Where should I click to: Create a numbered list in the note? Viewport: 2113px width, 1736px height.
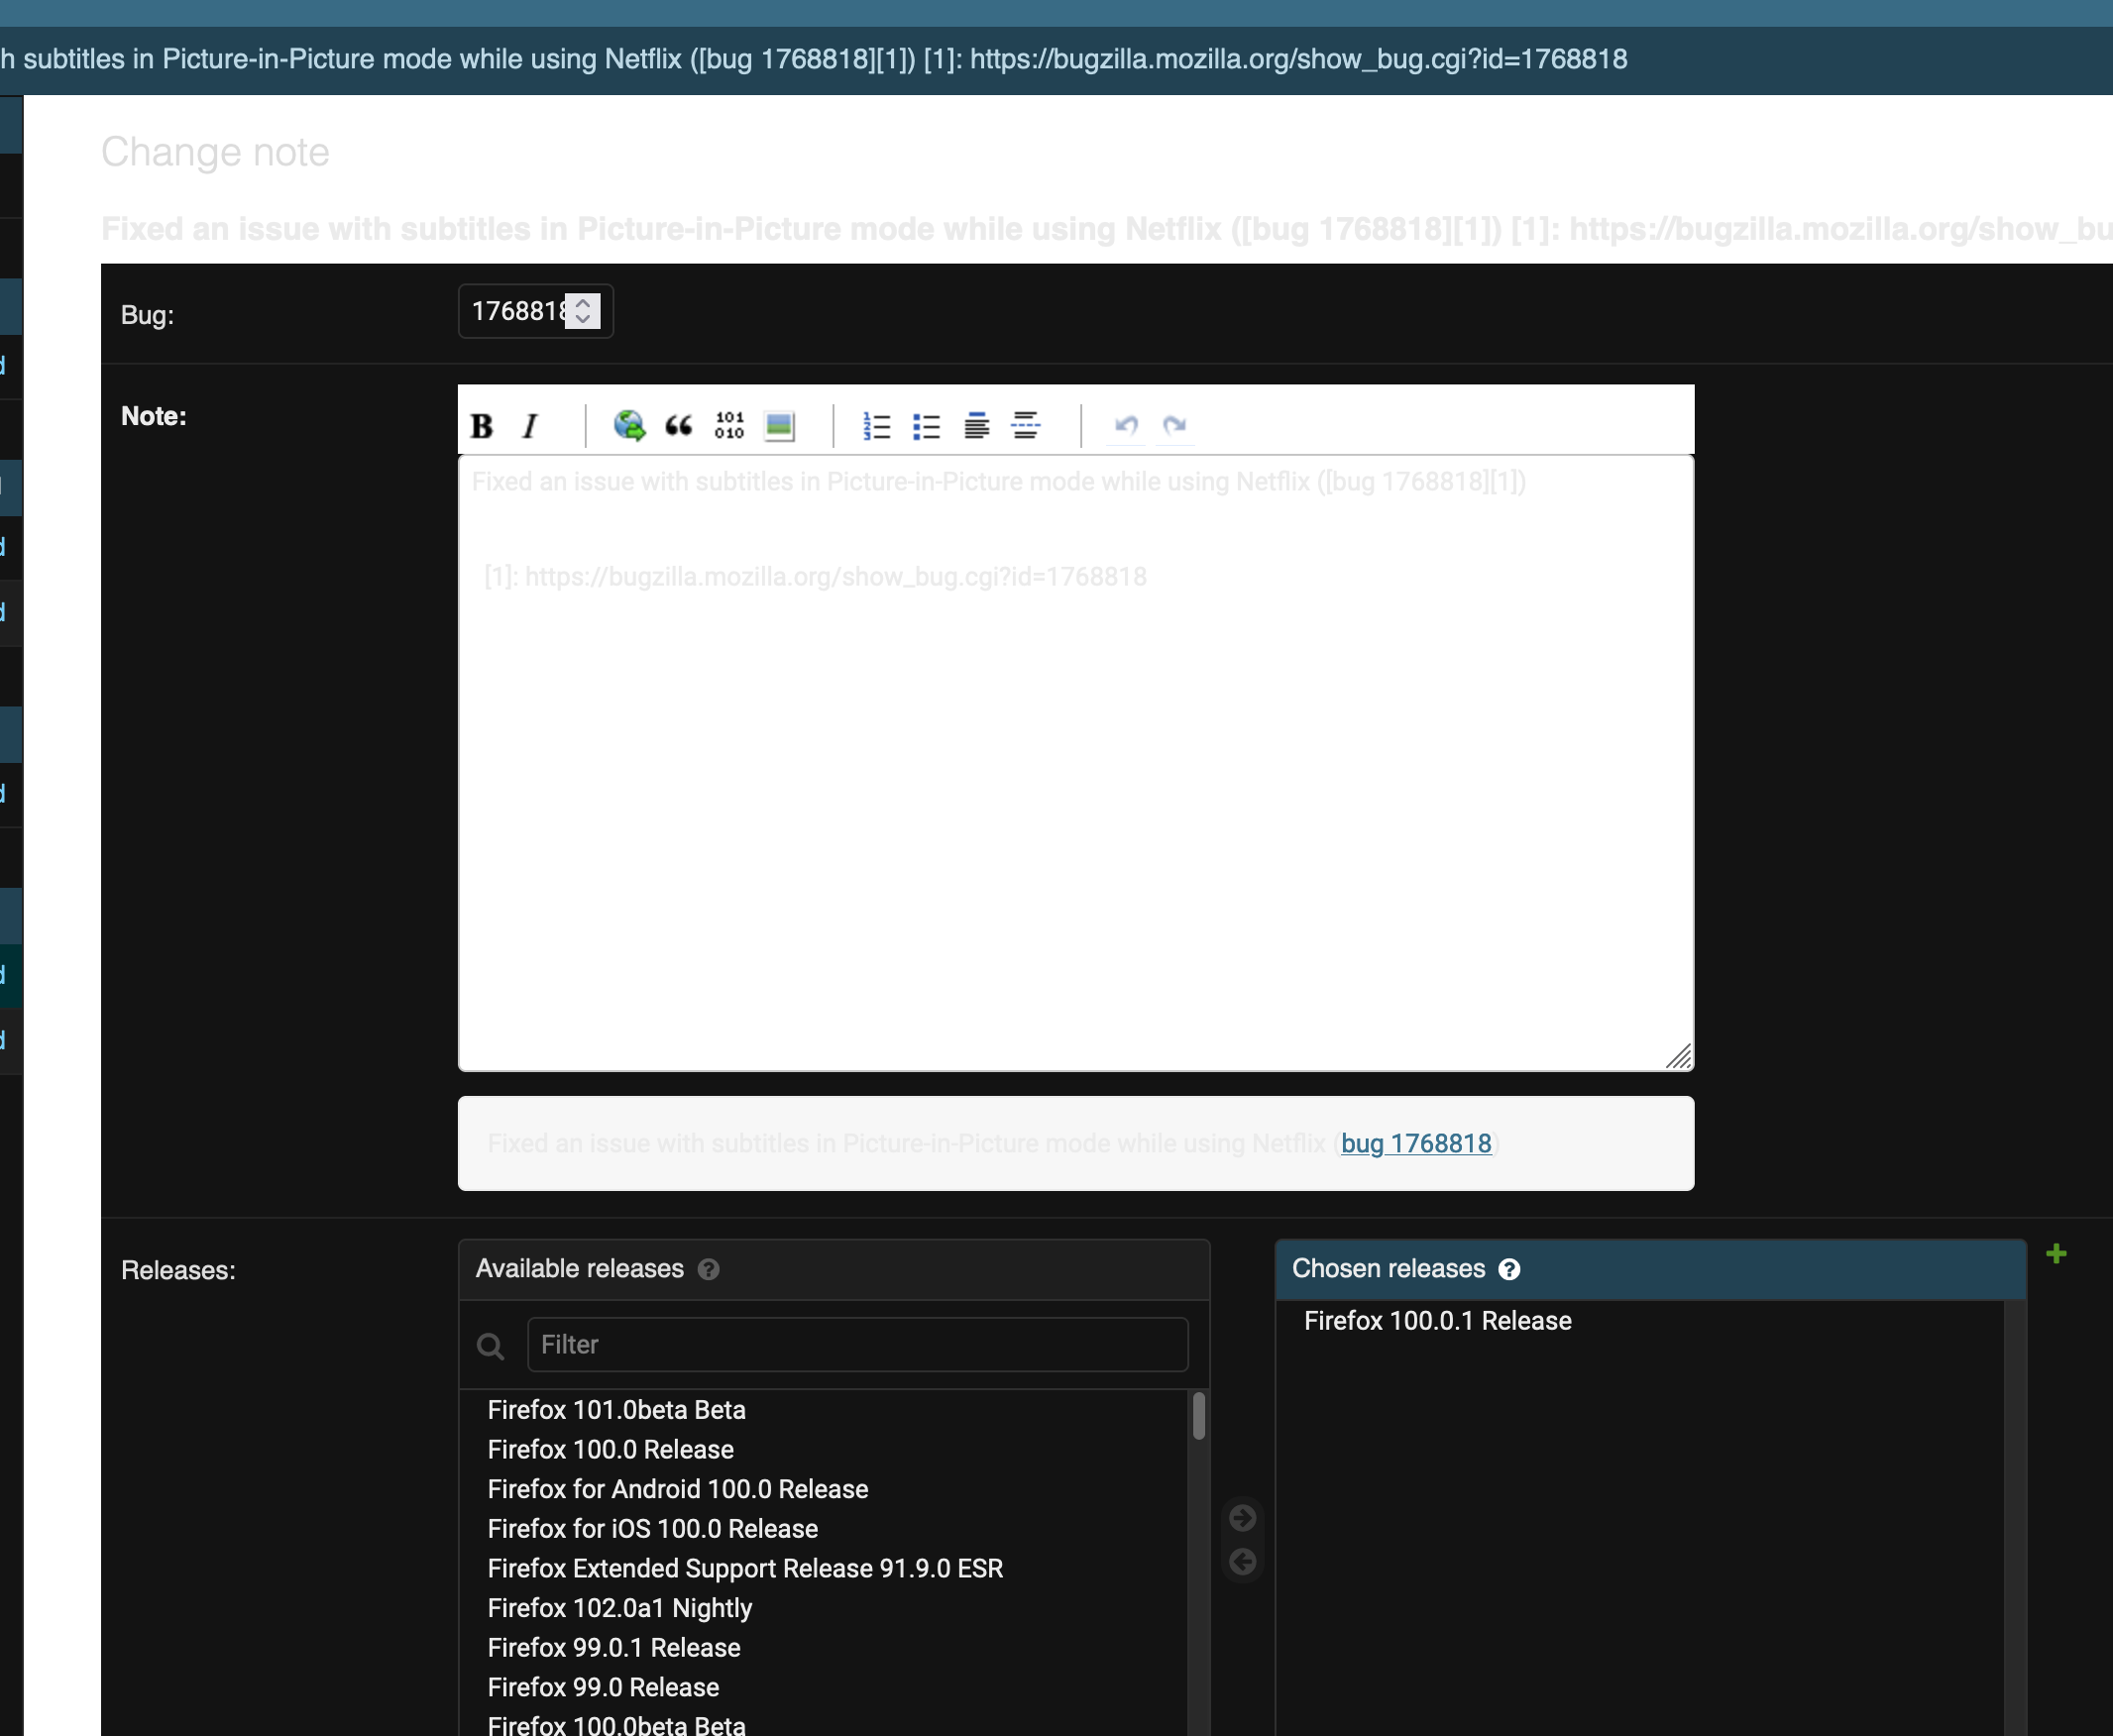(x=875, y=425)
